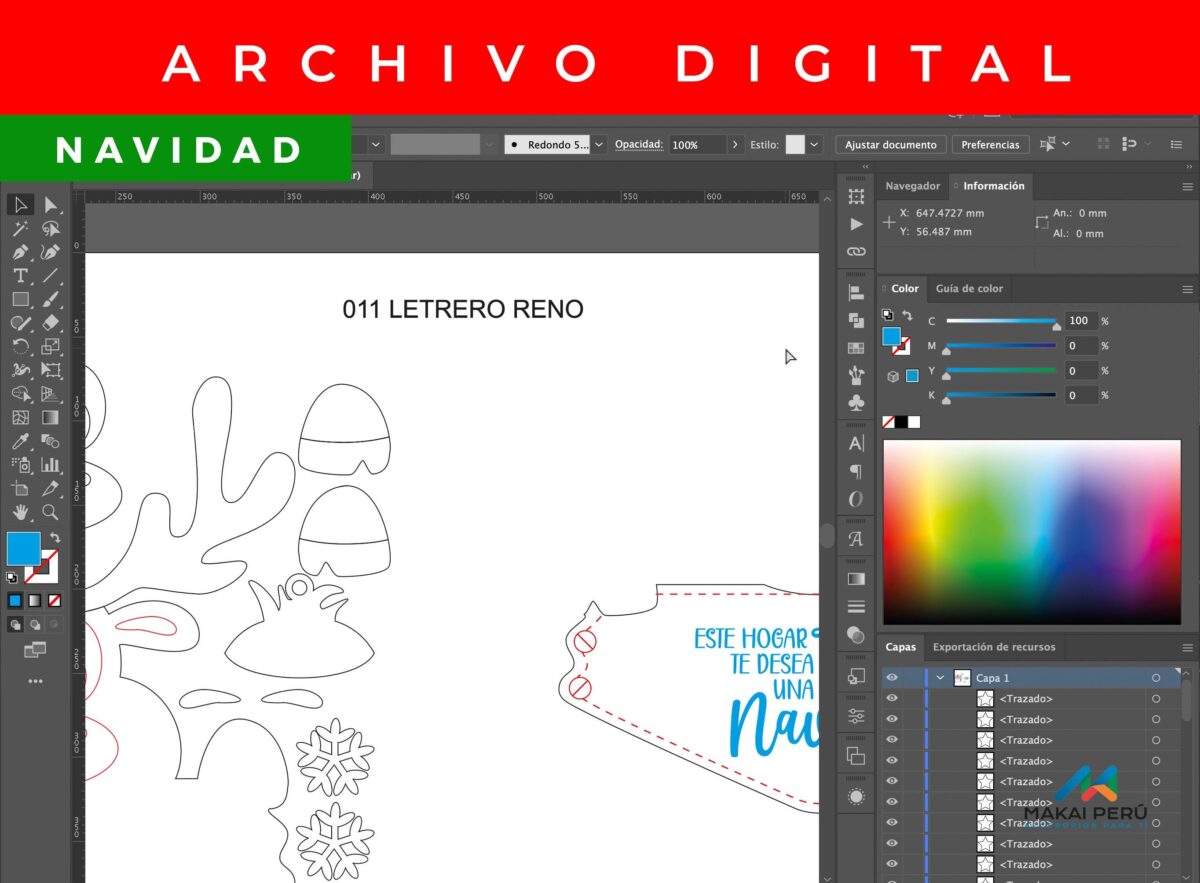Viewport: 1200px width, 883px height.
Task: Select the Type tool
Action: click(x=20, y=275)
